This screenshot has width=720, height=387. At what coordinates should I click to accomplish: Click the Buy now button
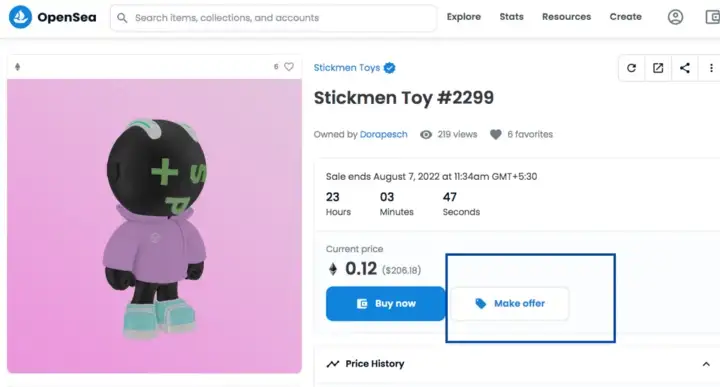click(x=385, y=303)
